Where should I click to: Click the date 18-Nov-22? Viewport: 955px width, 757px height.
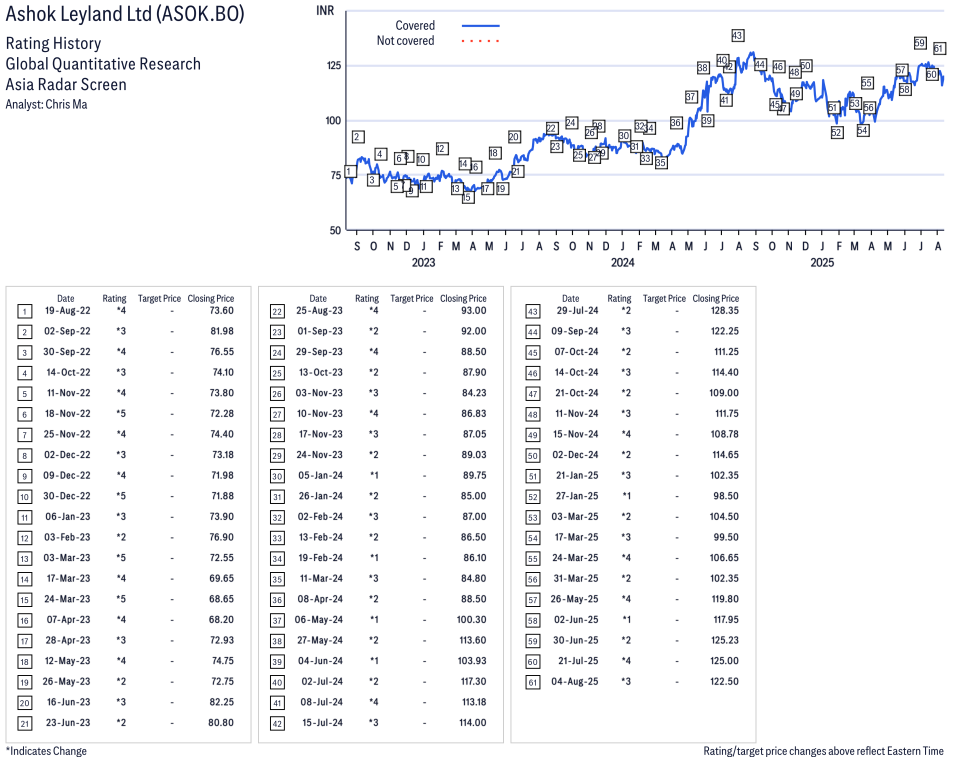tap(67, 414)
